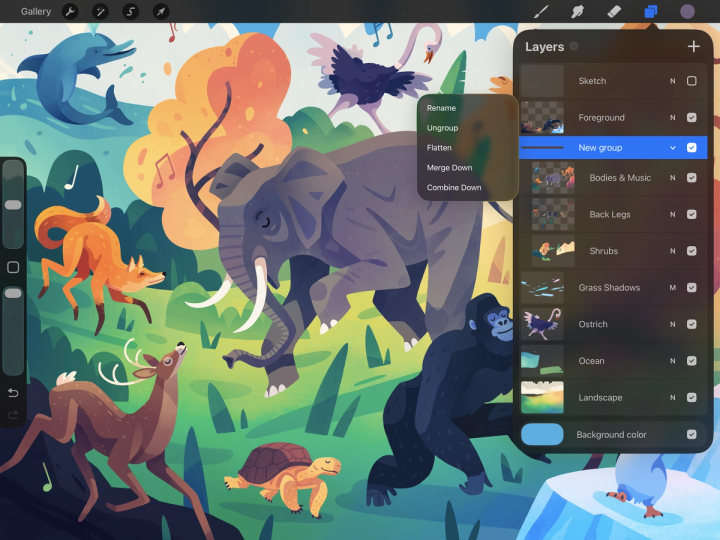Click the Grass Shadows layer name
Image resolution: width=720 pixels, height=540 pixels.
pos(609,287)
